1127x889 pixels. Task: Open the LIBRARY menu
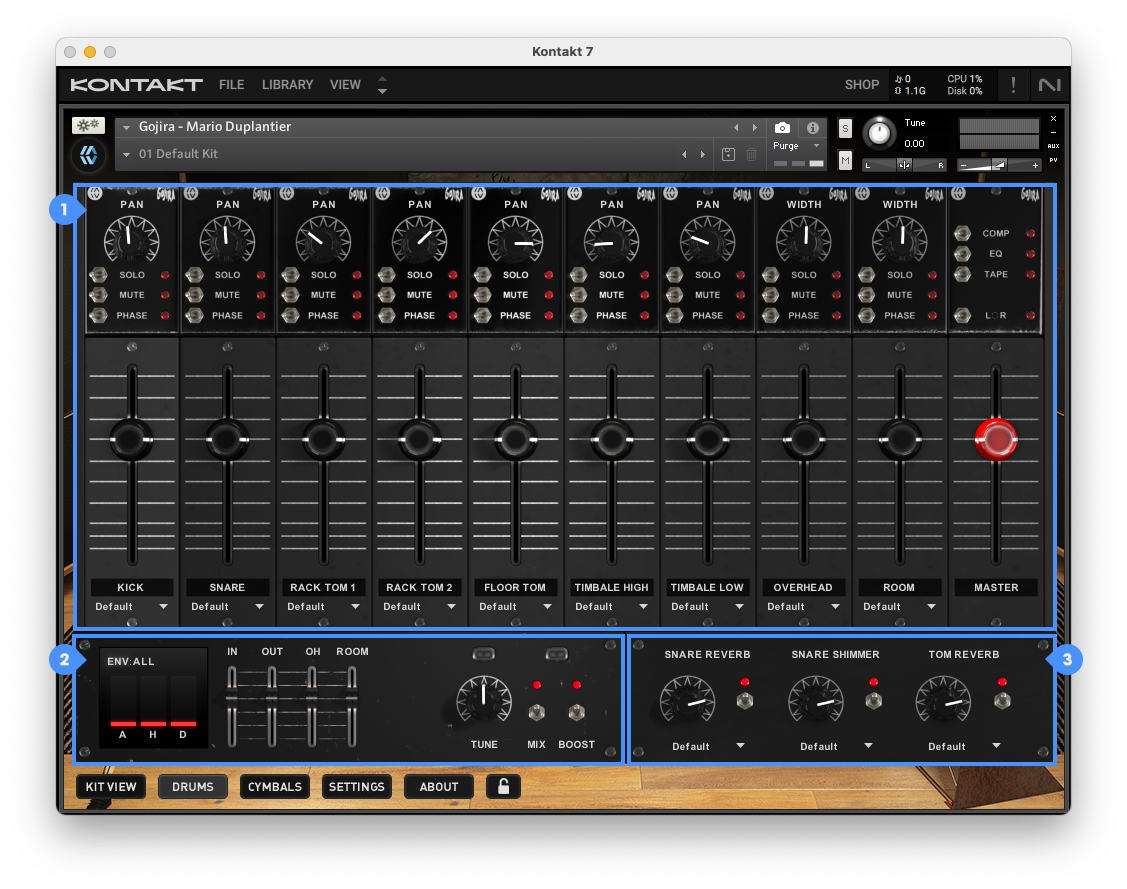(x=287, y=85)
